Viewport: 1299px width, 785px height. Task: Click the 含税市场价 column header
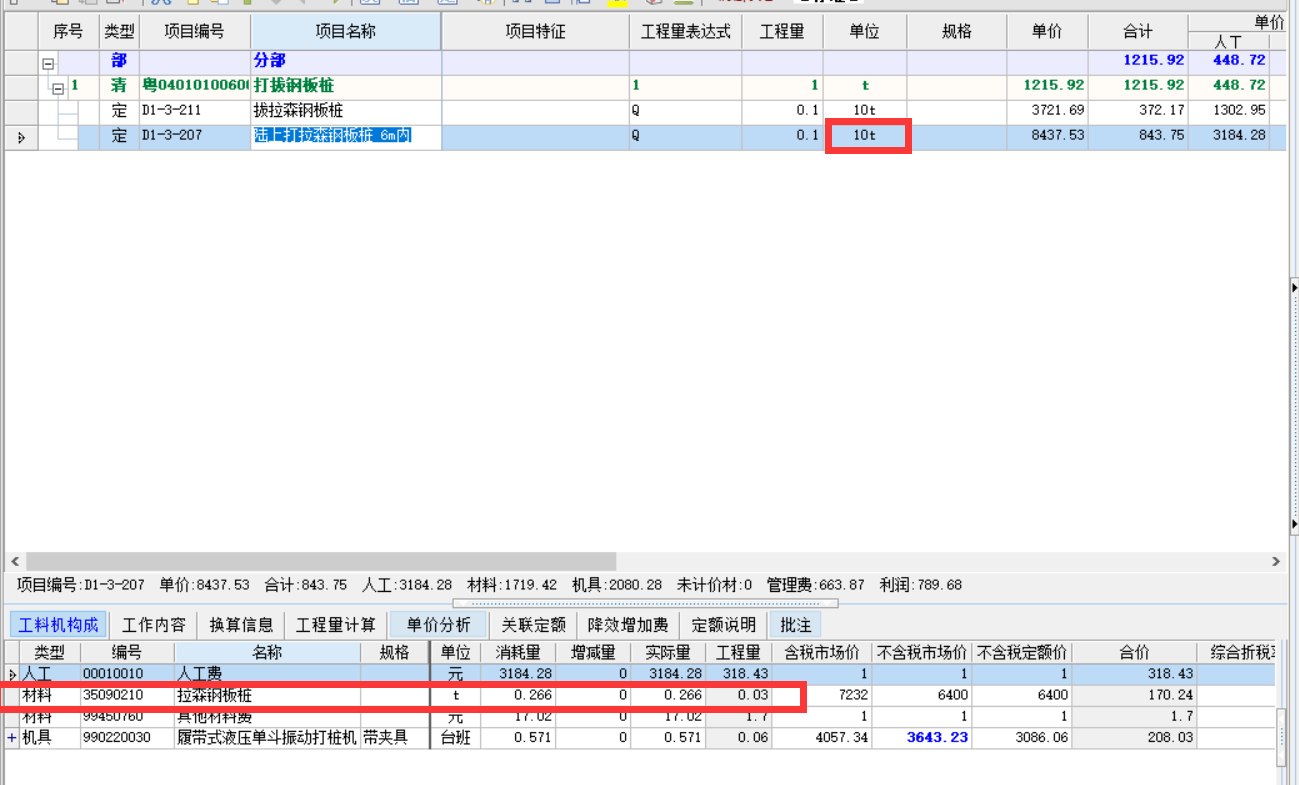click(x=821, y=653)
